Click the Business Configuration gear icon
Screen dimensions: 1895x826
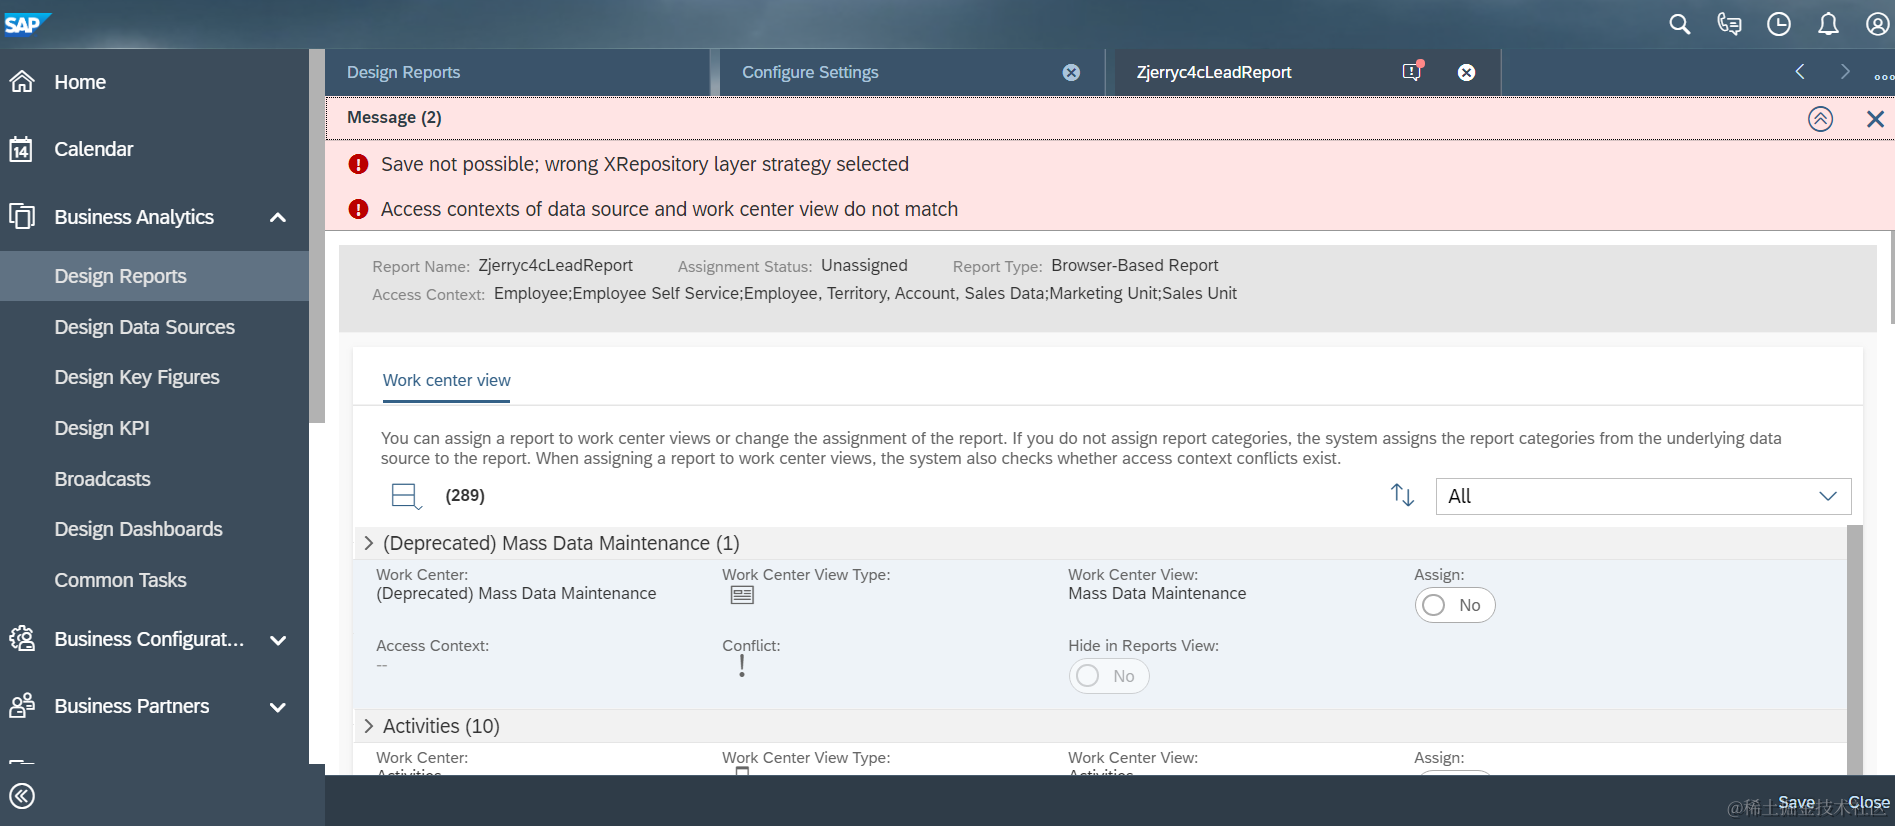(x=22, y=639)
